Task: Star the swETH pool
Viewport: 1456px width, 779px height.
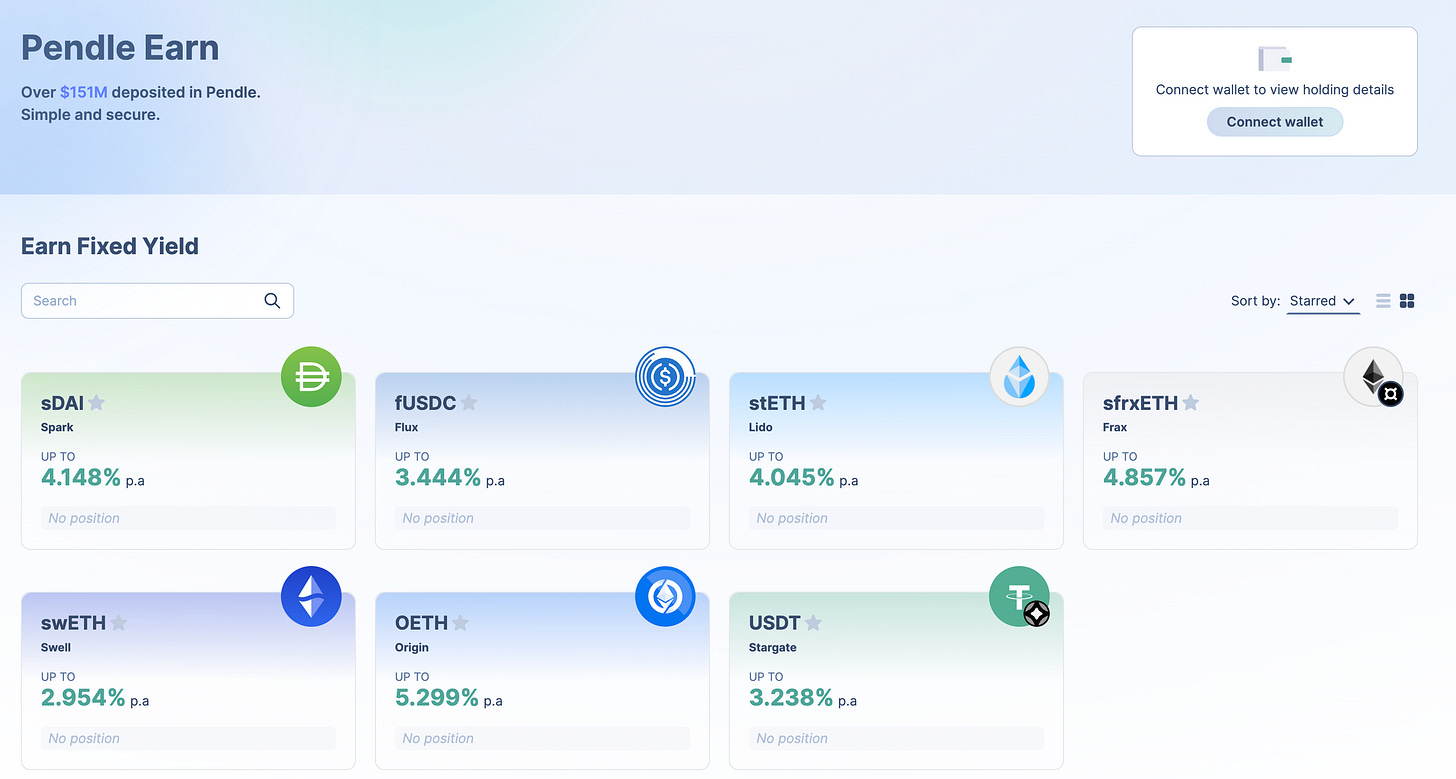Action: [118, 623]
